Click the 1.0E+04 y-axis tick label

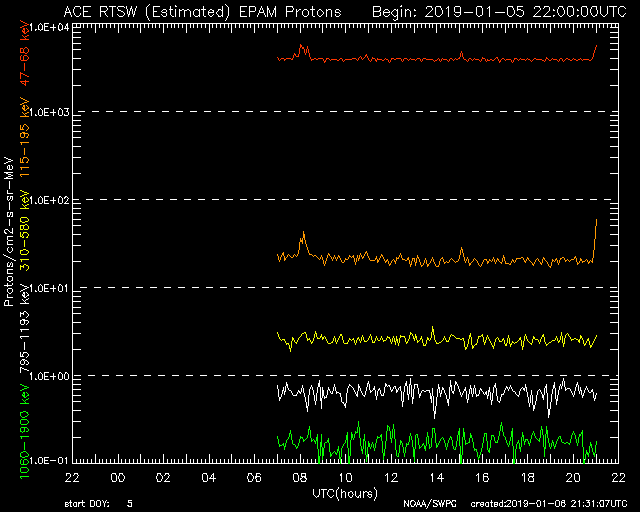48,27
